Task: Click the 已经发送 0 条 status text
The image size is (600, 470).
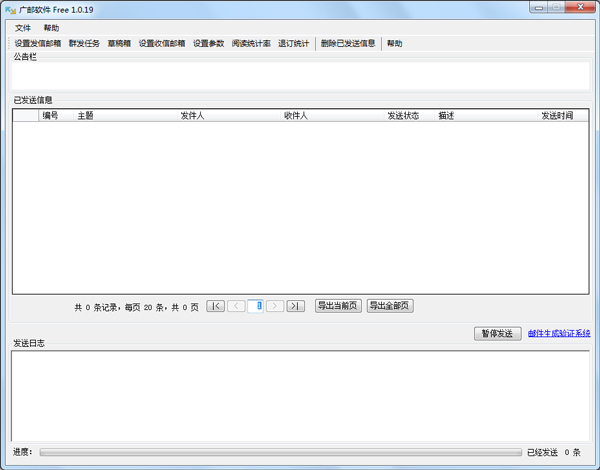Action: click(554, 452)
